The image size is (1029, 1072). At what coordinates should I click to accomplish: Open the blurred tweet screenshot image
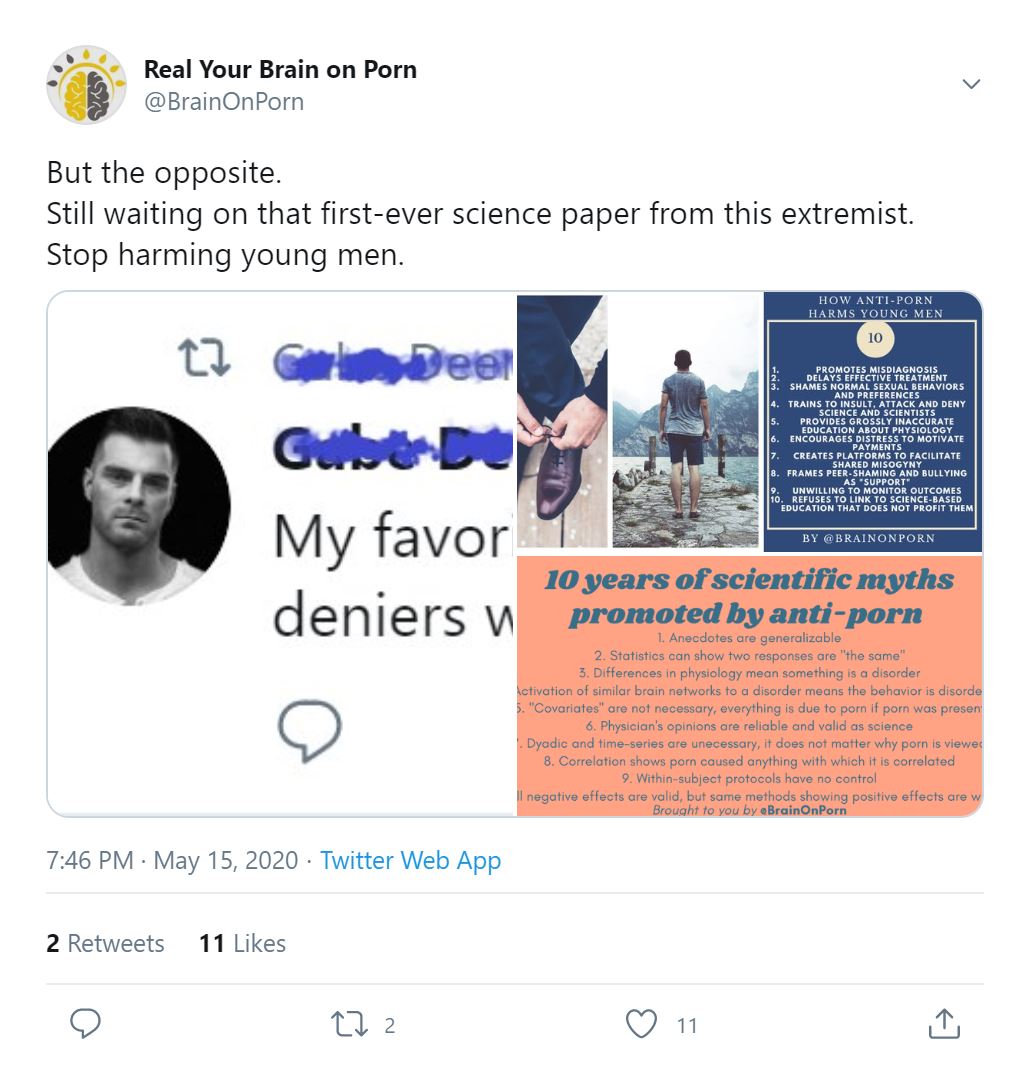click(282, 554)
